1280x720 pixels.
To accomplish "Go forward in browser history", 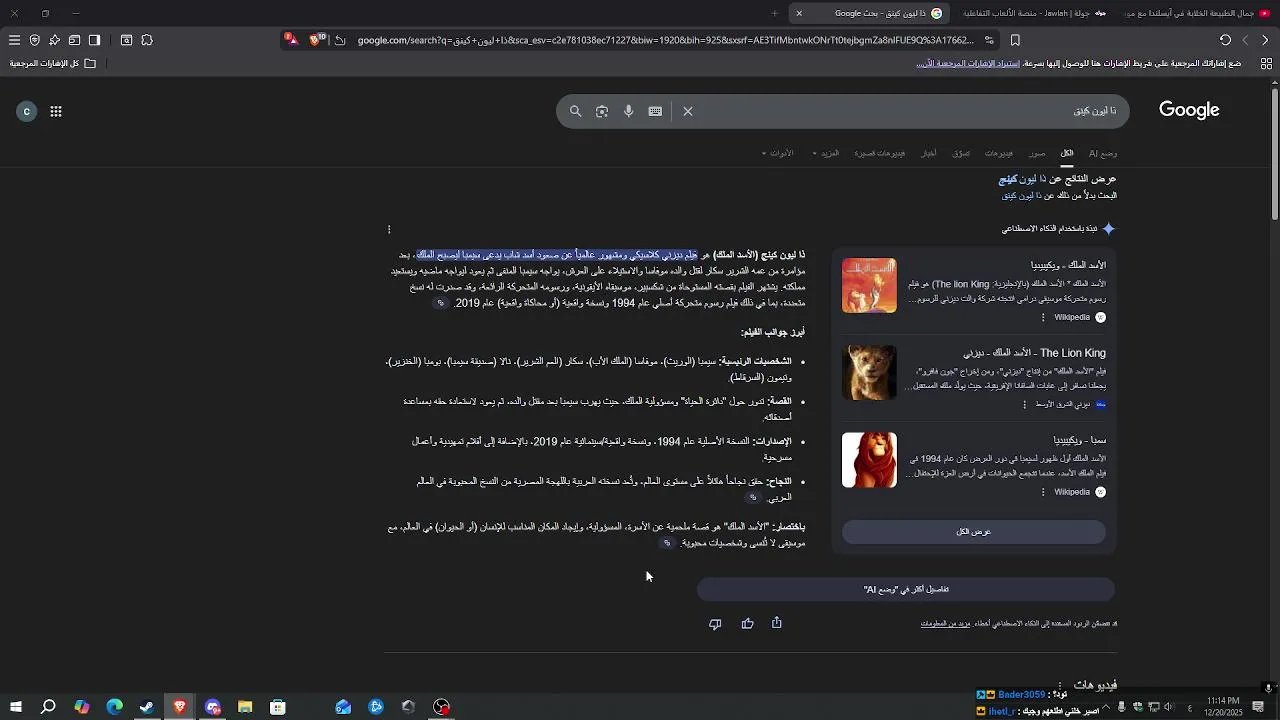I will 1245,40.
